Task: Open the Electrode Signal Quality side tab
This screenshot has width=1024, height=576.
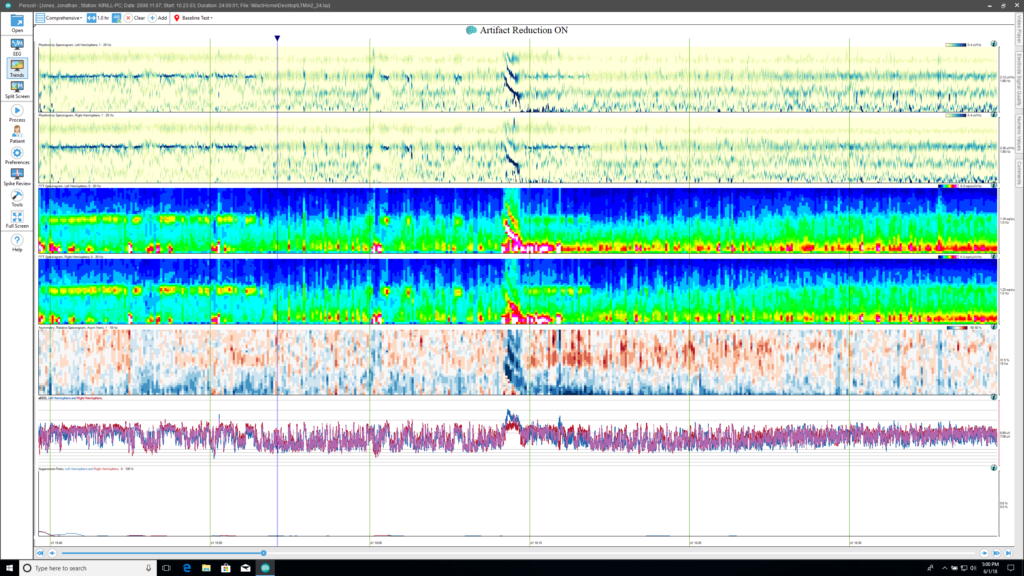Action: [x=1018, y=80]
